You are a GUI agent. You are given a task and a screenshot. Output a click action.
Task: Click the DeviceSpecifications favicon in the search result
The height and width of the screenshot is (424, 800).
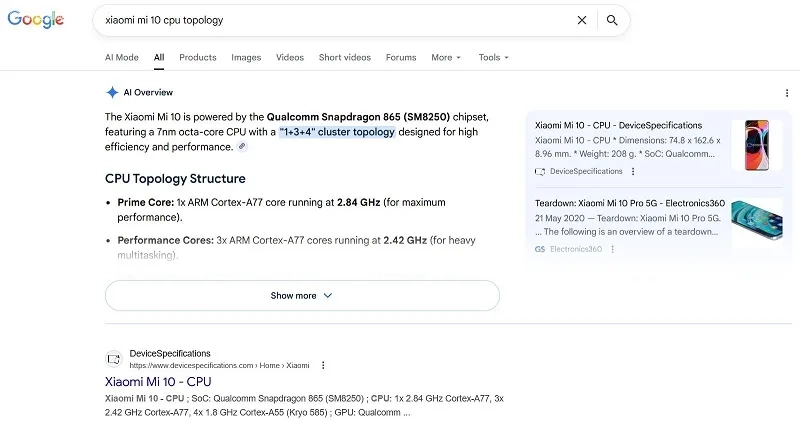coord(114,359)
